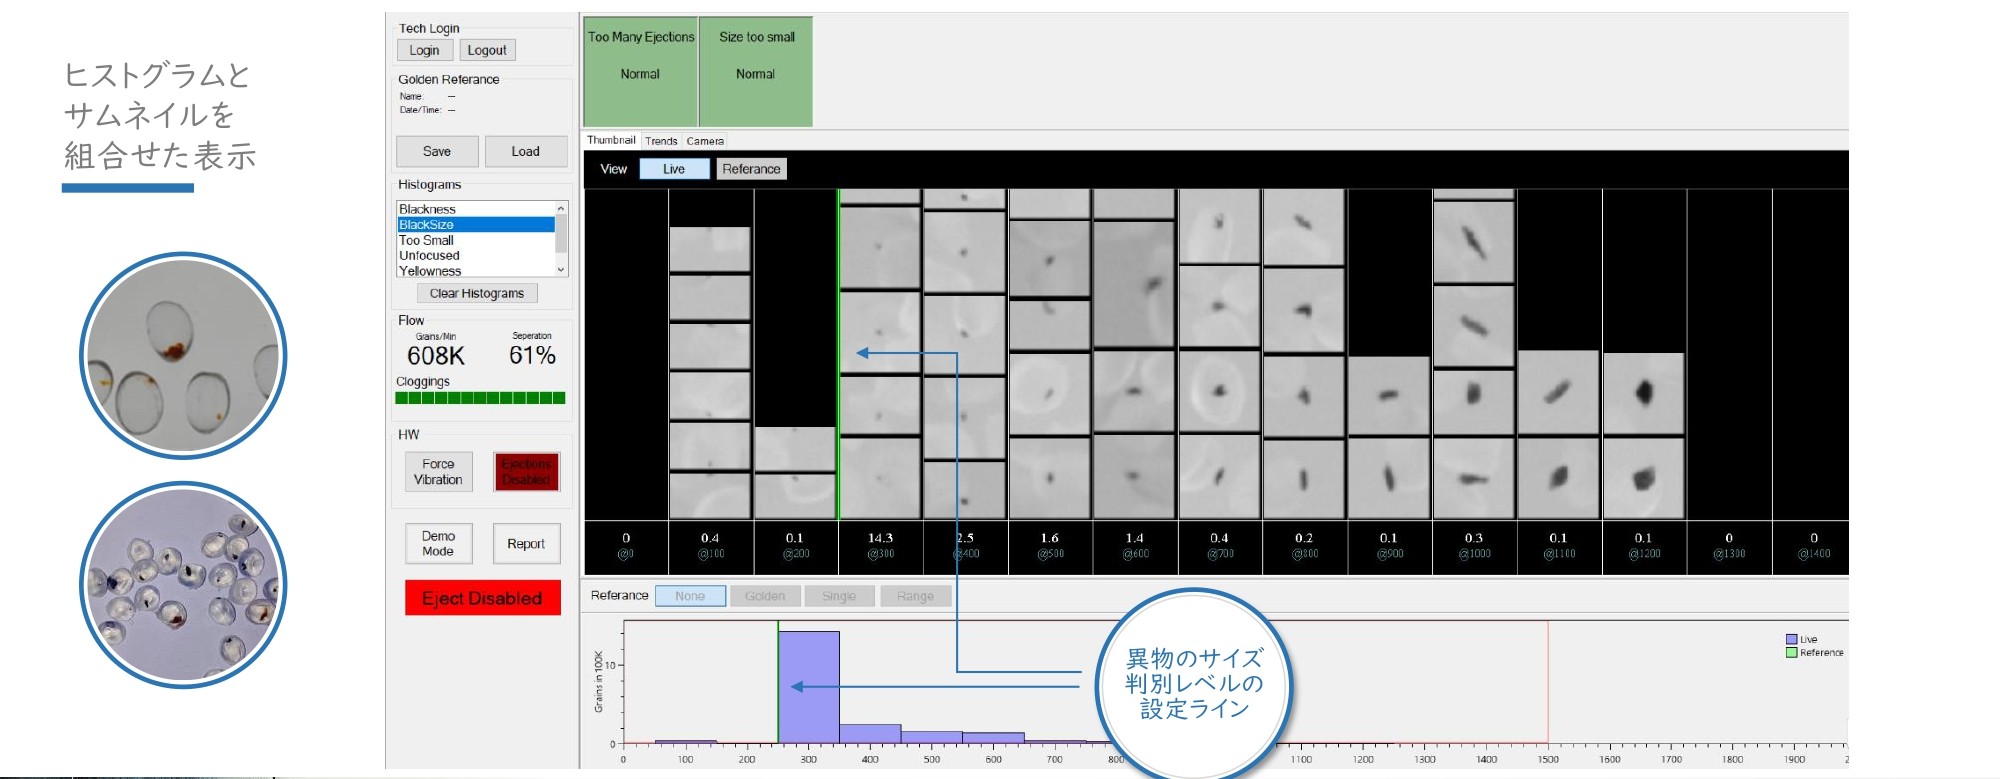Select Too Small histogram entry
This screenshot has width=2000, height=779.
[427, 240]
